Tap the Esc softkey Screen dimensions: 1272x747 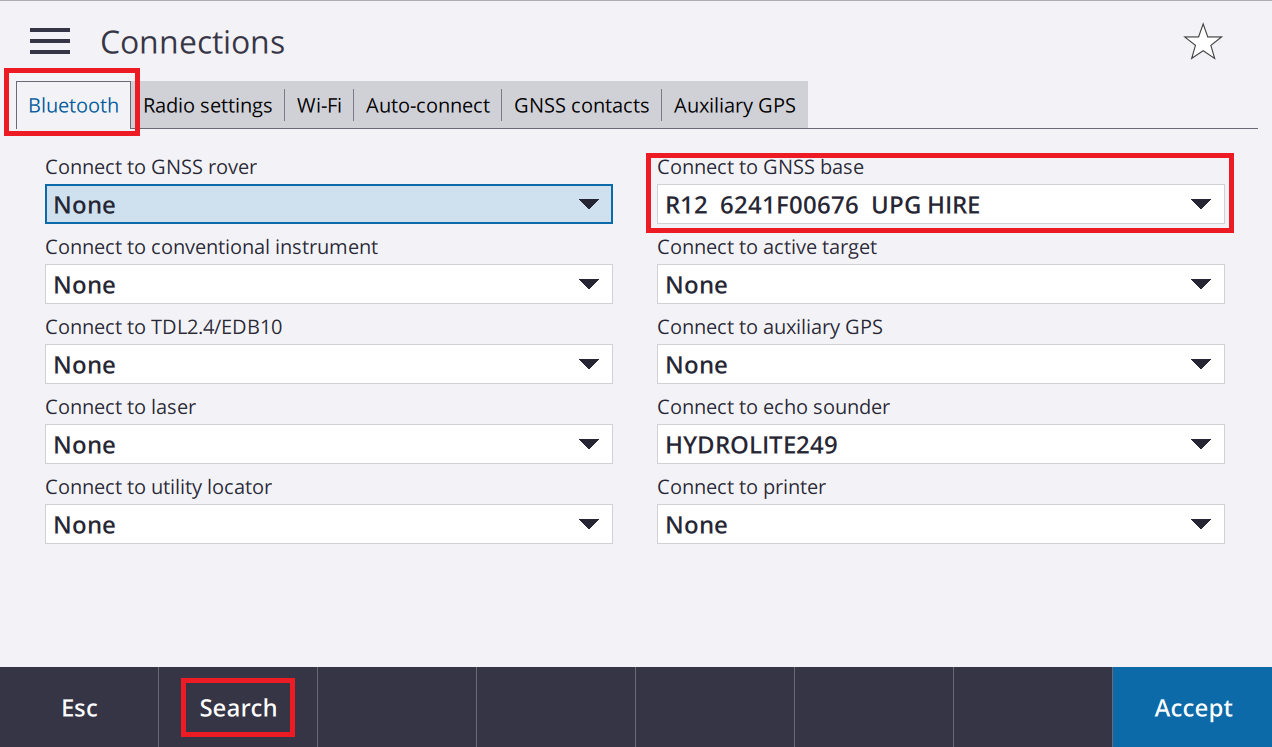79,707
